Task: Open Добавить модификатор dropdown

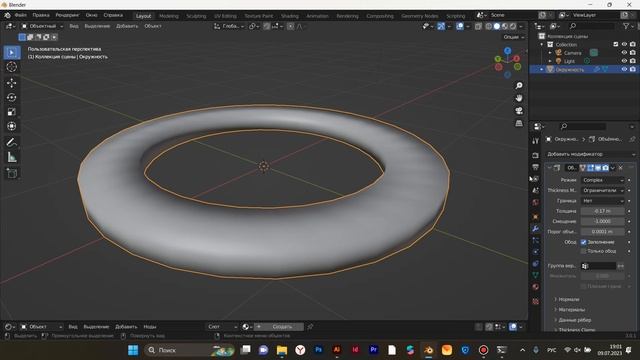Action: pos(591,154)
